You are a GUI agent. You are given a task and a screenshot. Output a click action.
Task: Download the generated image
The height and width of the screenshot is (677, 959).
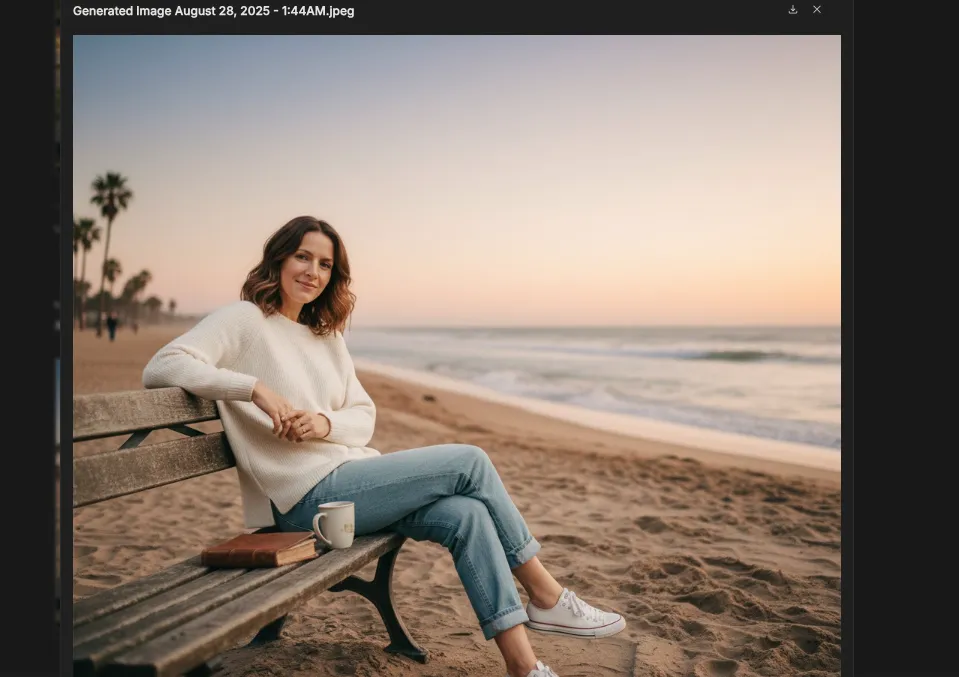793,10
